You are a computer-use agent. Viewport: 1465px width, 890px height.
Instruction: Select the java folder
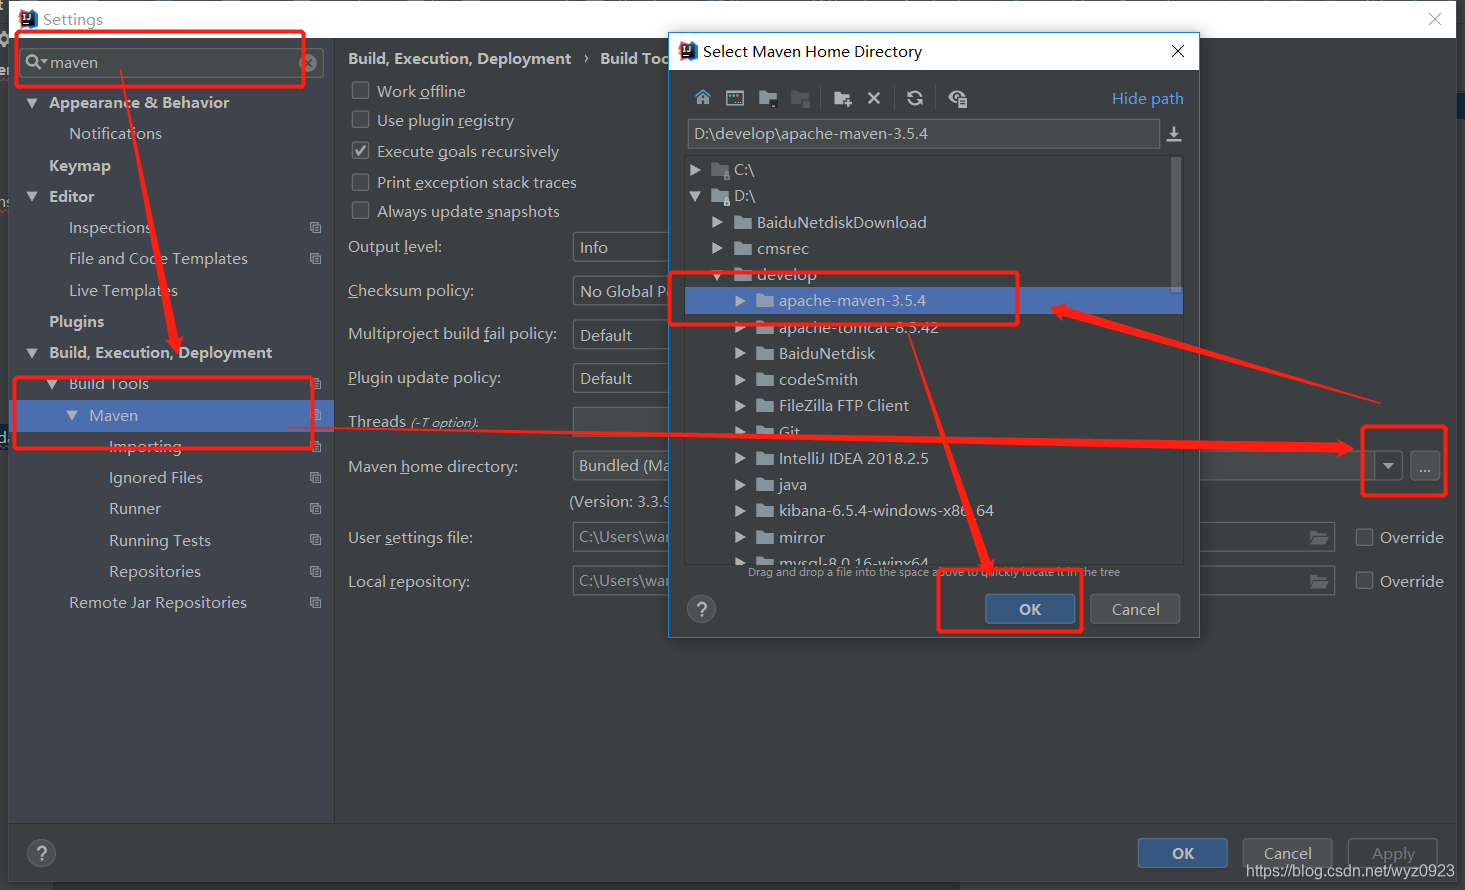click(x=793, y=485)
